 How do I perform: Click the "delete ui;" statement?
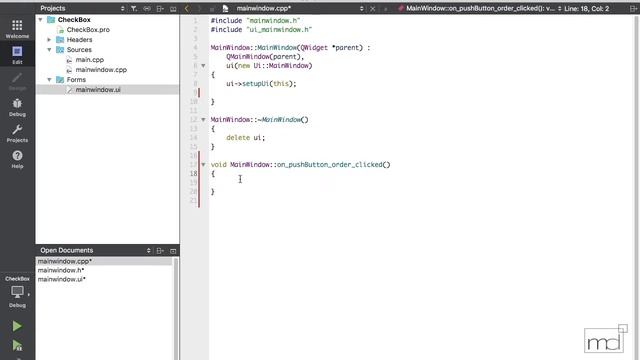pos(245,138)
